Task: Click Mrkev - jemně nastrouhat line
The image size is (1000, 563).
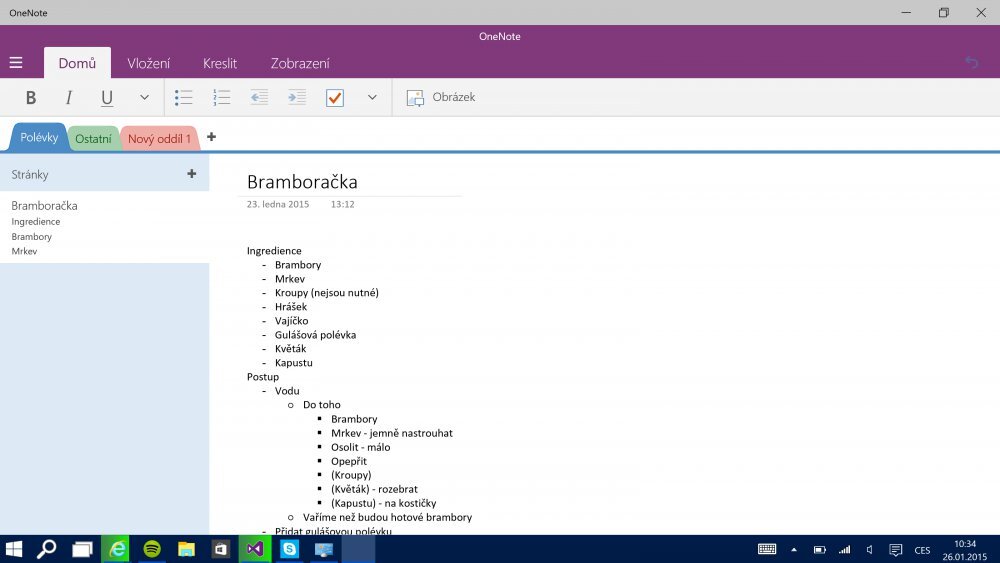Action: (392, 433)
